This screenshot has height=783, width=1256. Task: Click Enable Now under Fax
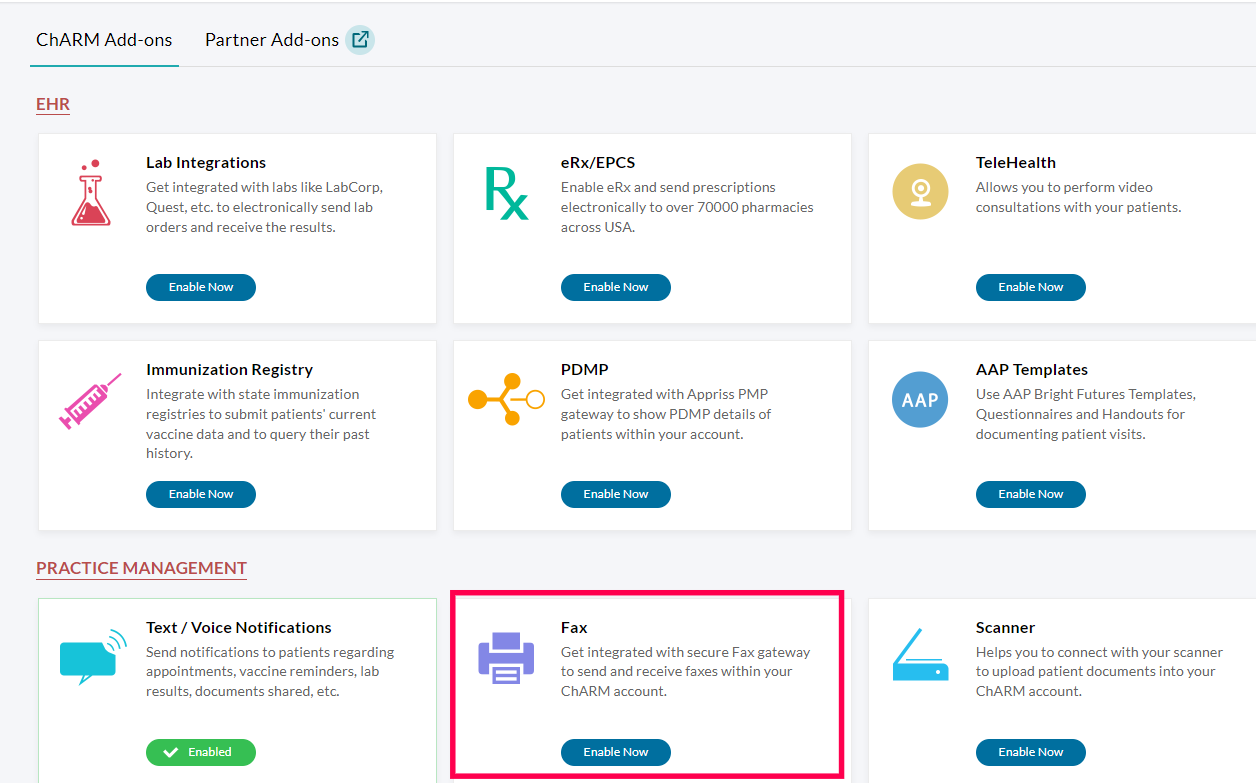615,752
